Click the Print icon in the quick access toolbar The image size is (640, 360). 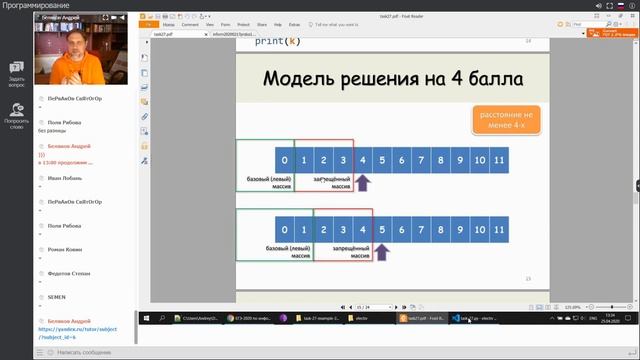click(165, 16)
